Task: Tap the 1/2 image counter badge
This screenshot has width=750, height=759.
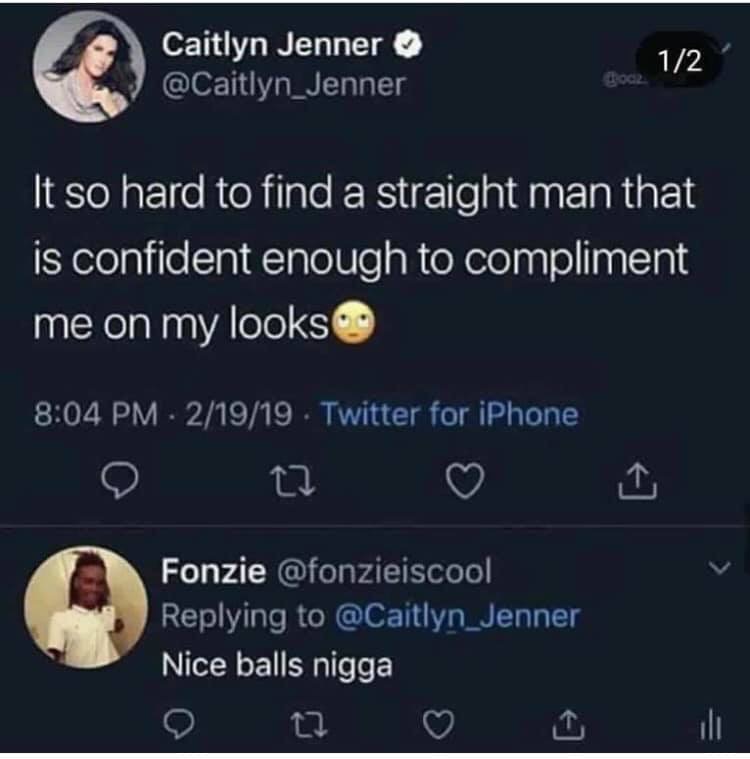Action: coord(680,60)
